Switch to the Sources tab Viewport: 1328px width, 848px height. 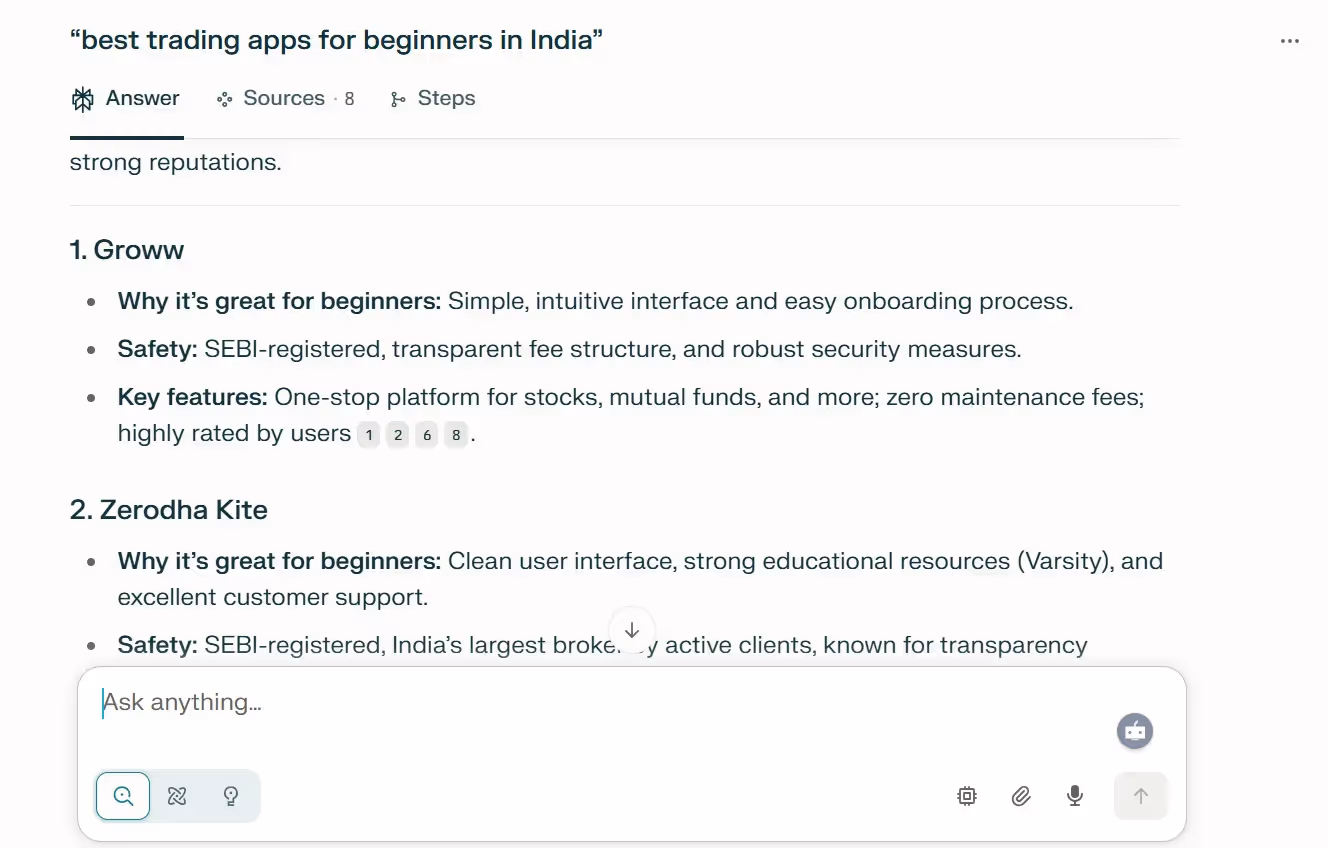(283, 98)
